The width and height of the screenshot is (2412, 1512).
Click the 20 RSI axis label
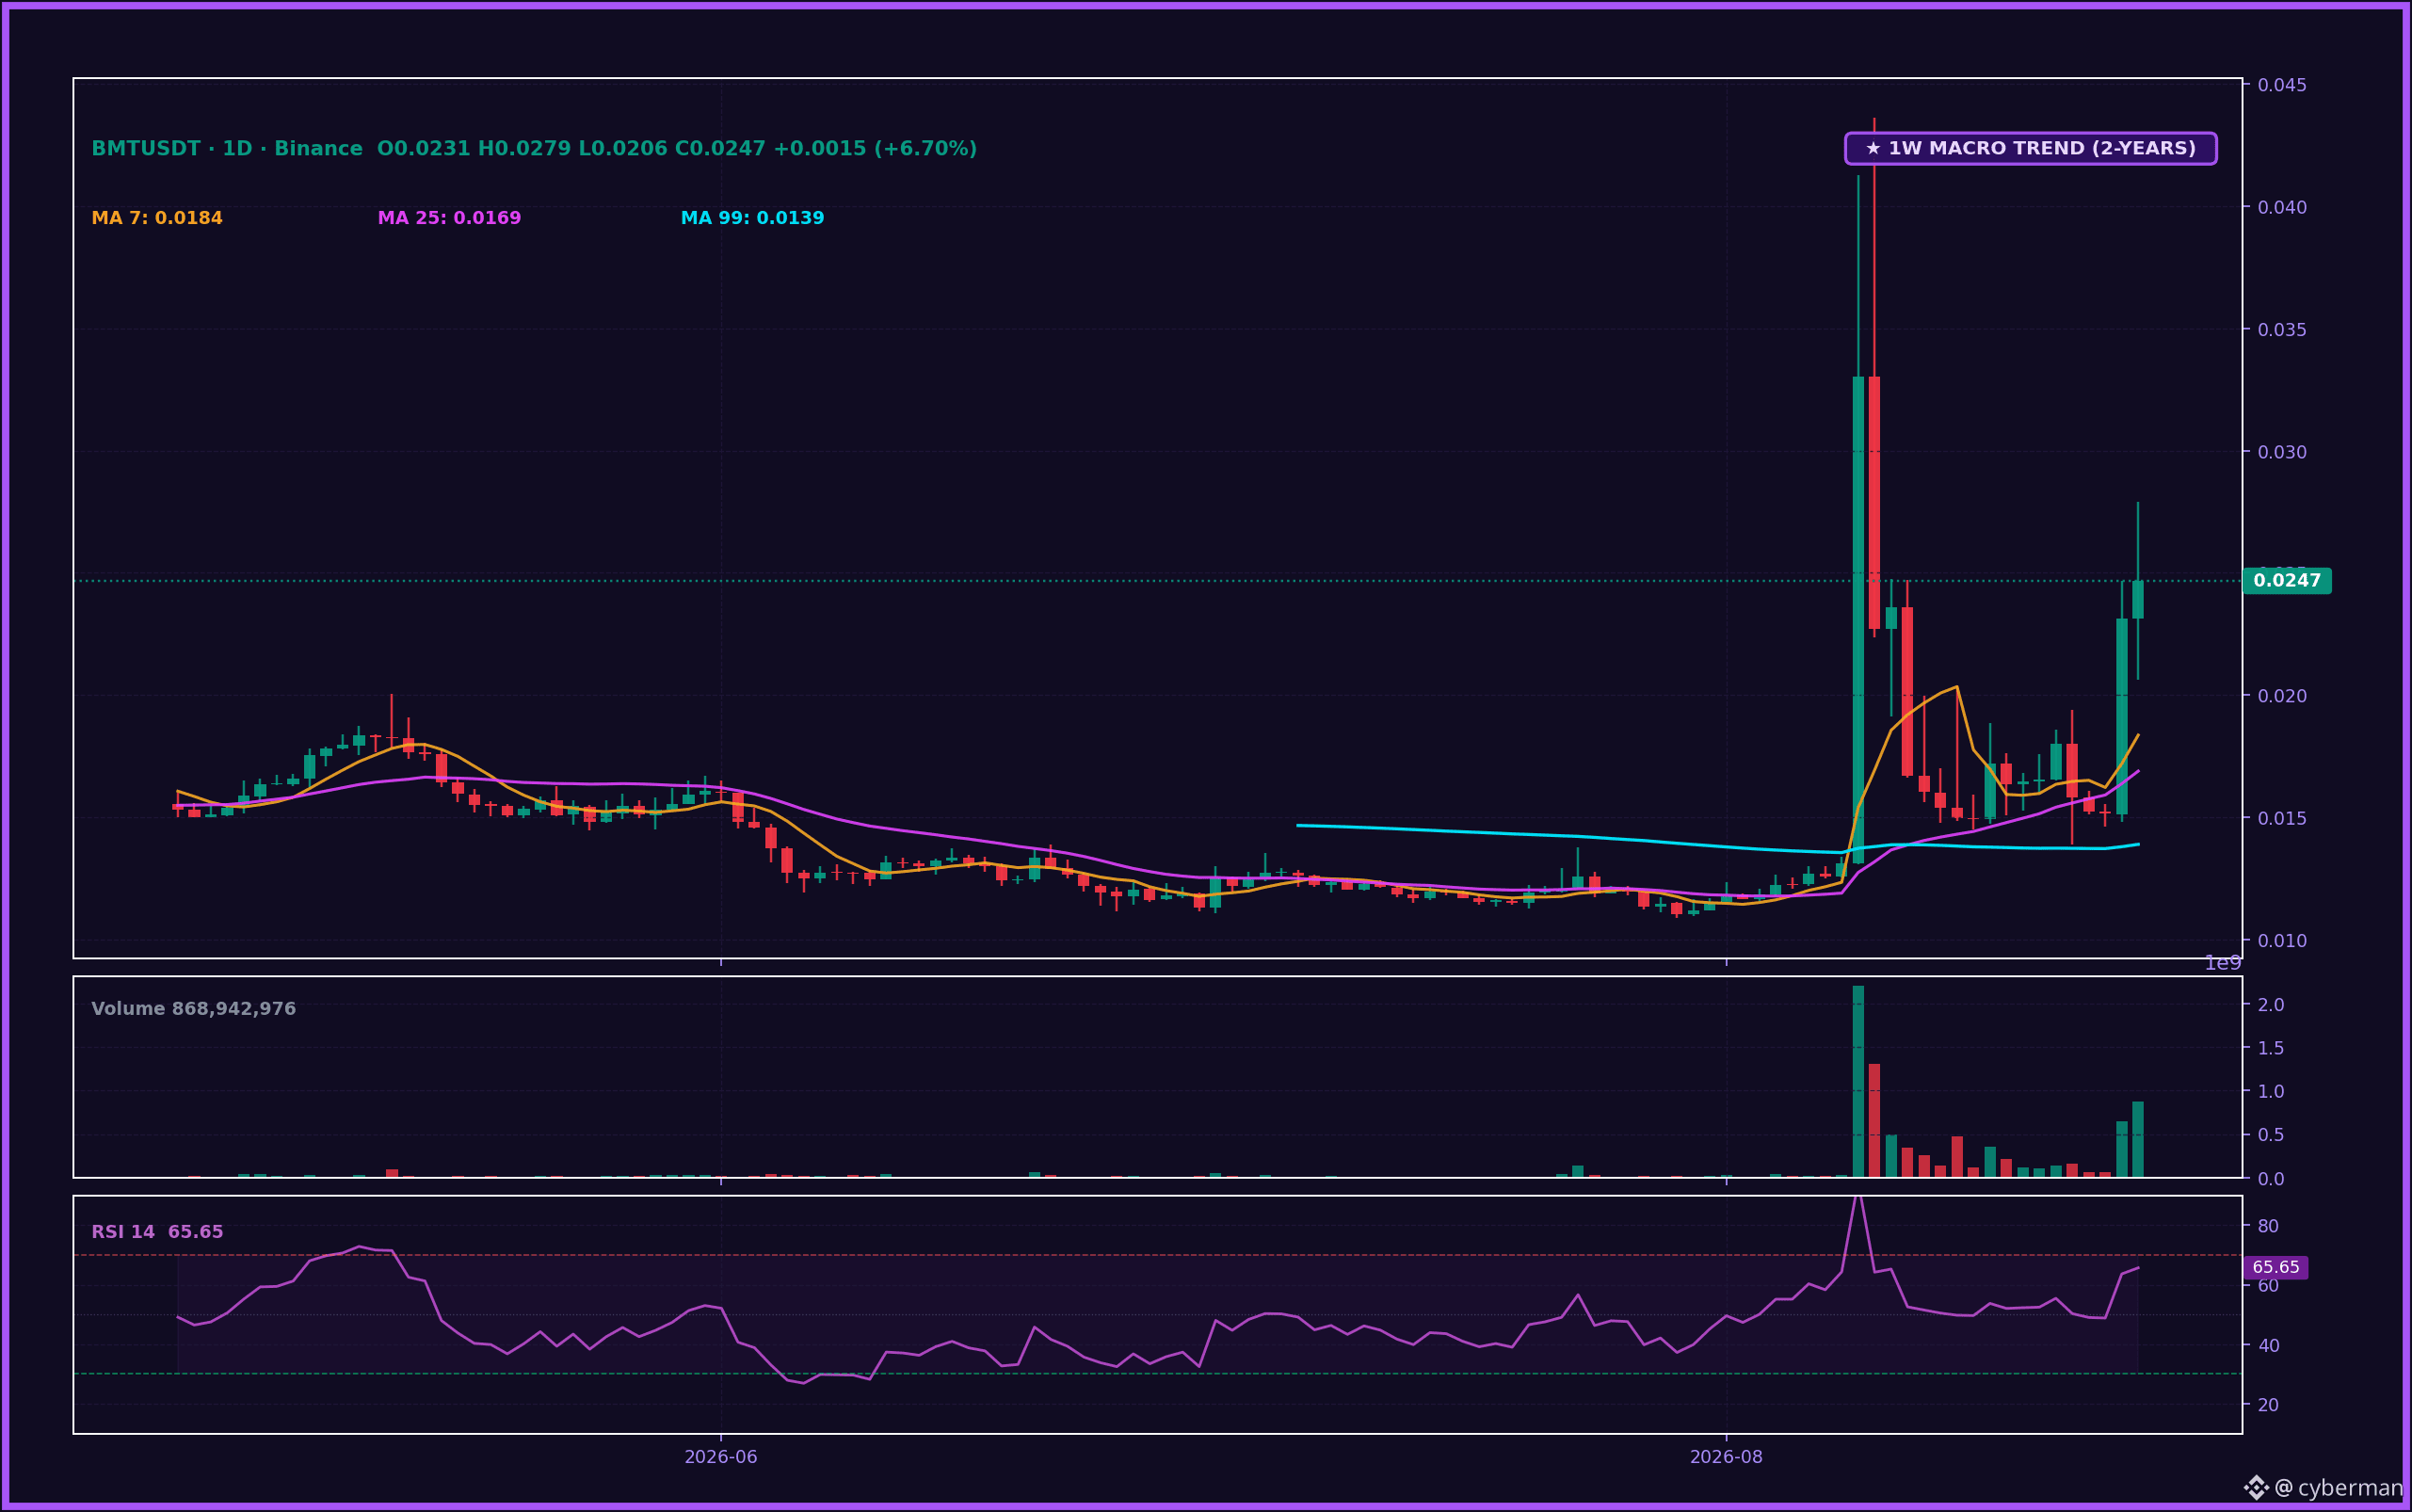2268,1405
